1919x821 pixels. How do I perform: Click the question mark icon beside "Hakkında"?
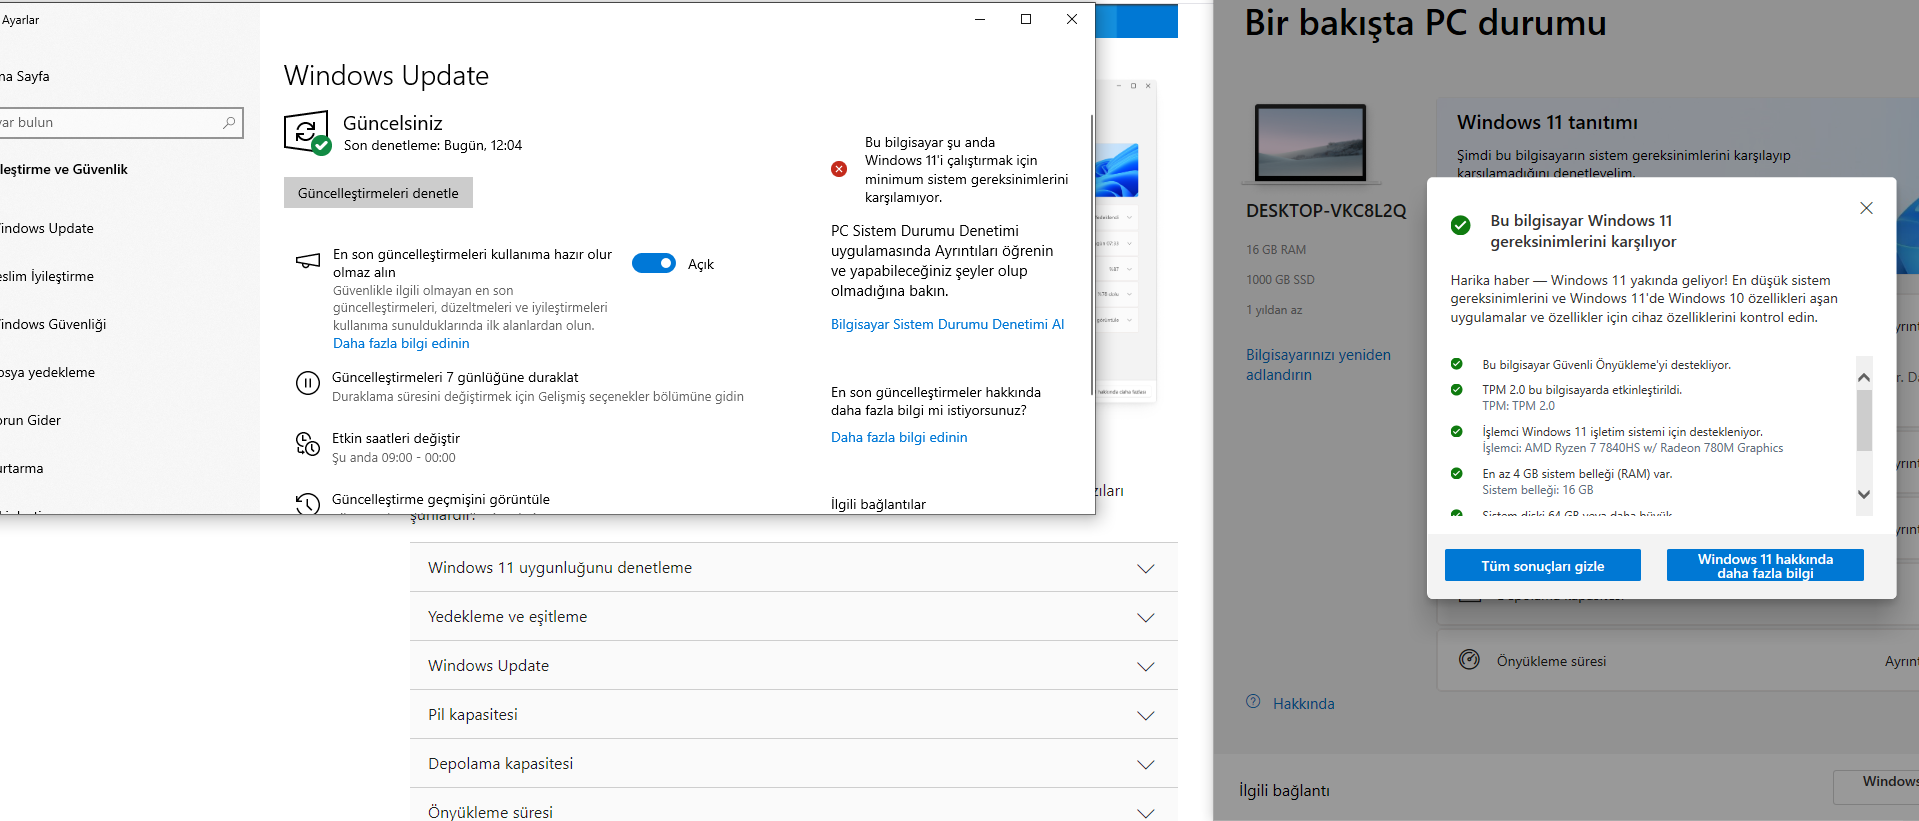[1253, 701]
